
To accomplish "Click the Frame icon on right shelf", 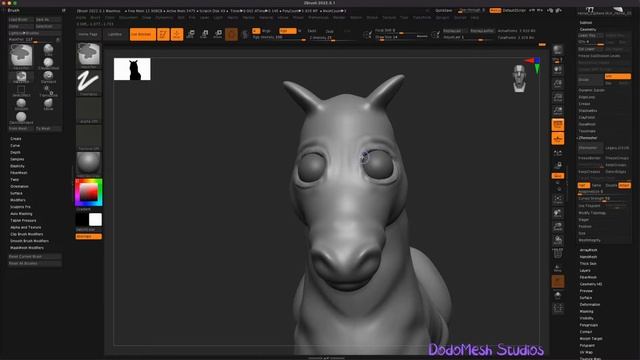I will 558,200.
